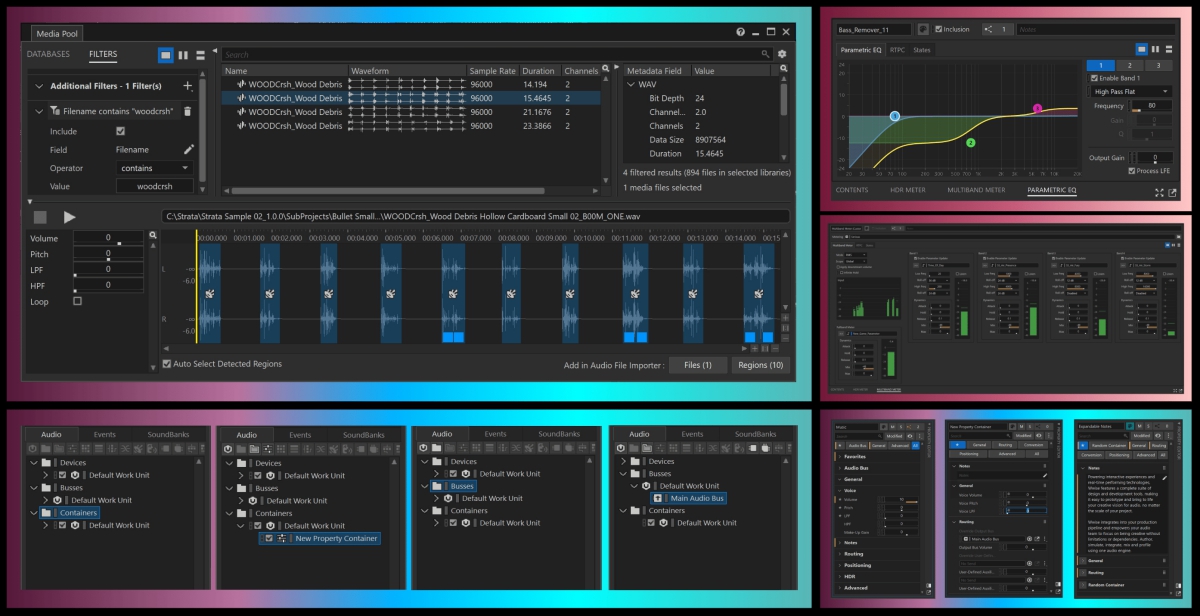Viewport: 1200px width, 616px height.
Task: Select side-by-side layout in Media Pool
Action: (x=183, y=54)
